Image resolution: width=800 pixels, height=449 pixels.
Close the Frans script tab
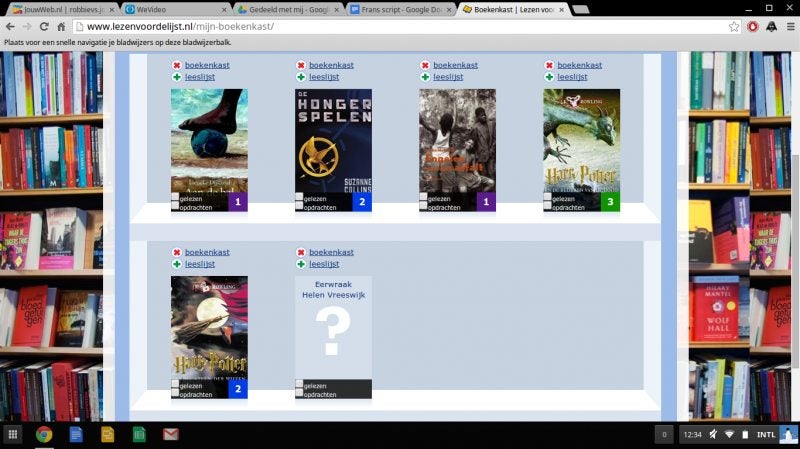tap(449, 10)
